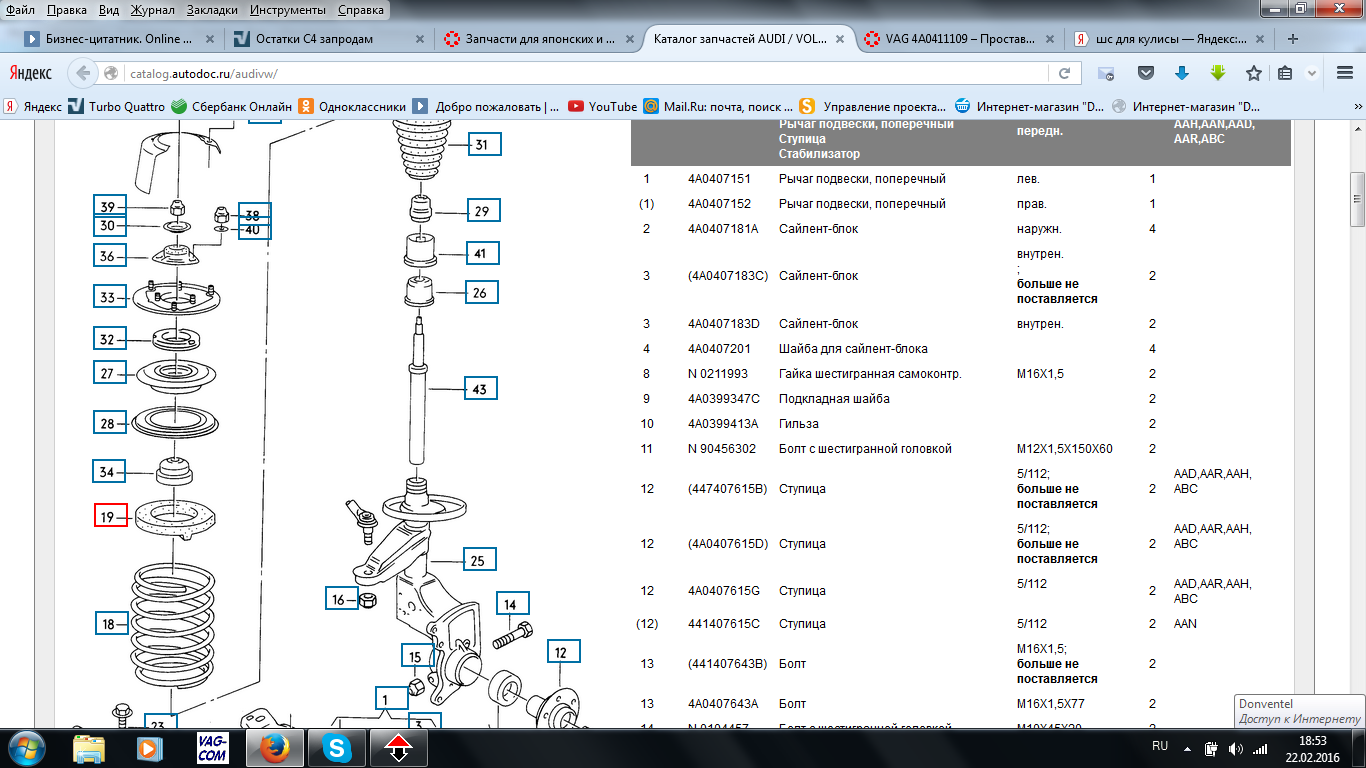
Task: Expand the toolbar overflow chevron dropdown
Action: click(1312, 73)
